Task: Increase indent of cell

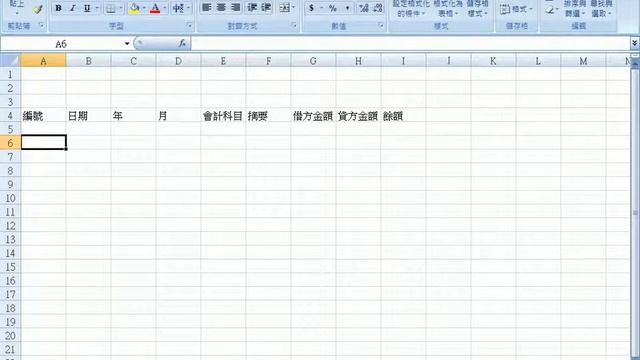Action: point(266,8)
